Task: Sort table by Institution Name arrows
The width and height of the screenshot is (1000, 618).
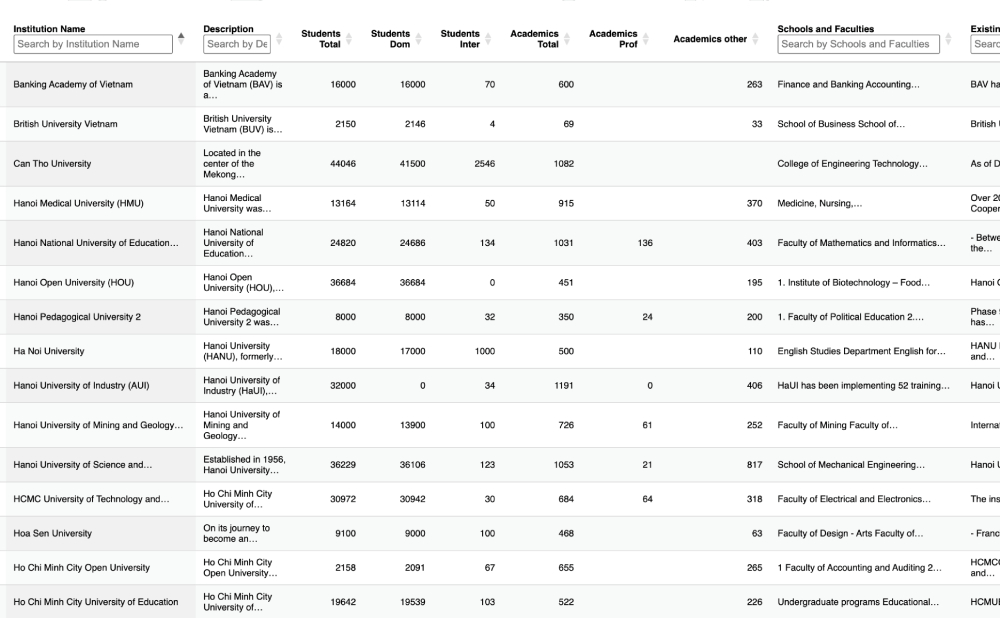Action: pyautogui.click(x=181, y=39)
